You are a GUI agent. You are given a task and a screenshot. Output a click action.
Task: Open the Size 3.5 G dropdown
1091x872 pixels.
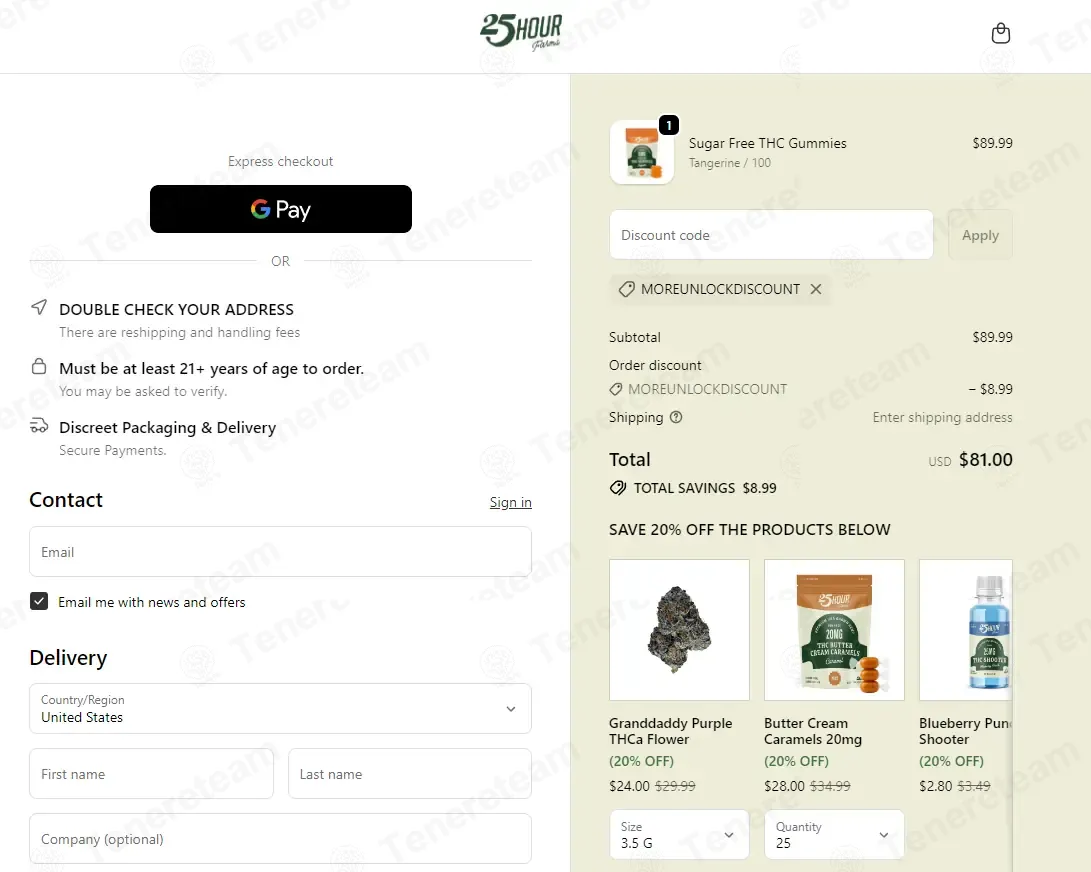pyautogui.click(x=679, y=834)
